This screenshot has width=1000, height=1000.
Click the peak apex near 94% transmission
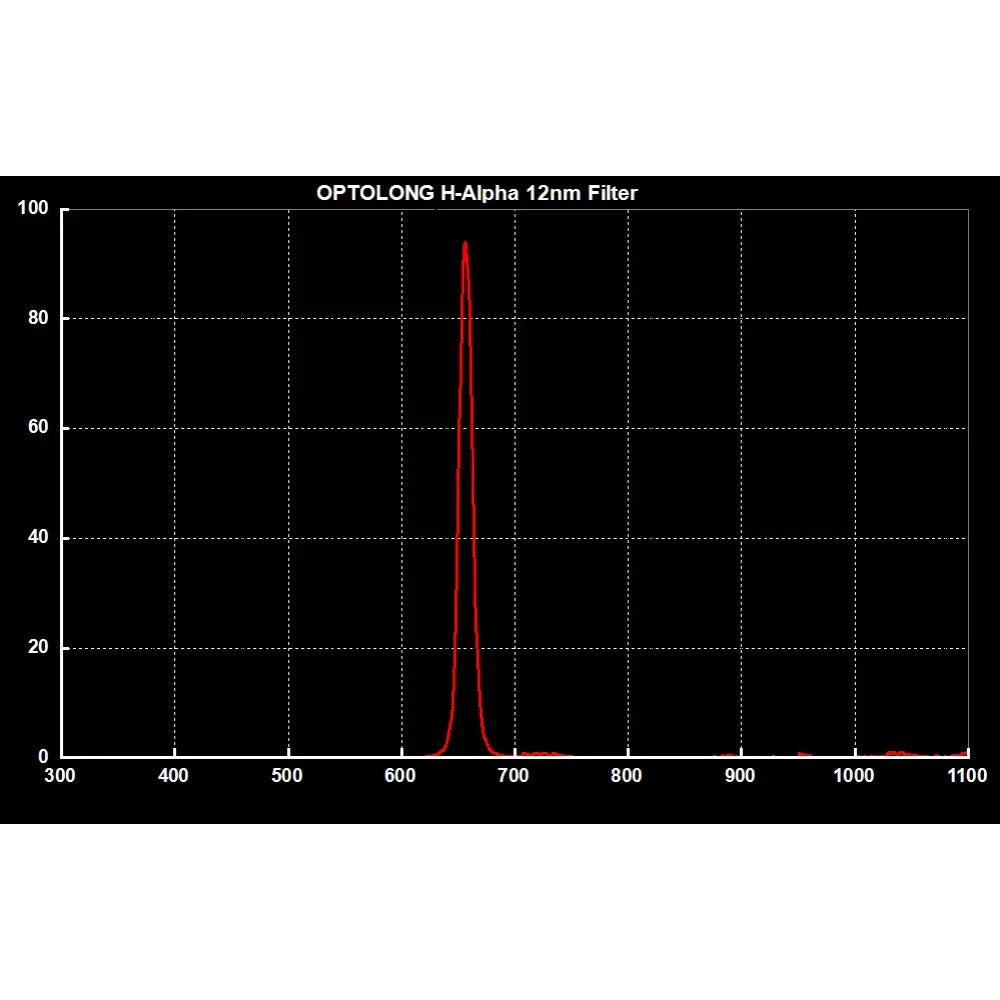(466, 243)
